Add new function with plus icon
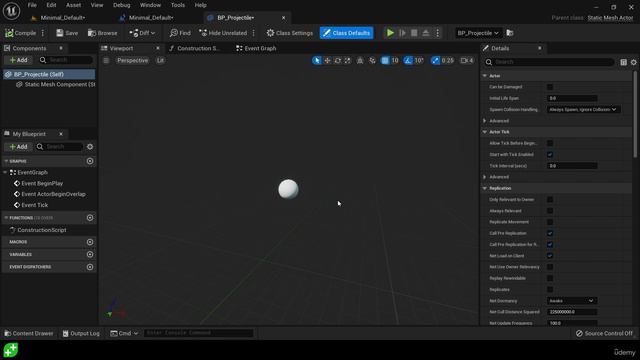 click(90, 218)
